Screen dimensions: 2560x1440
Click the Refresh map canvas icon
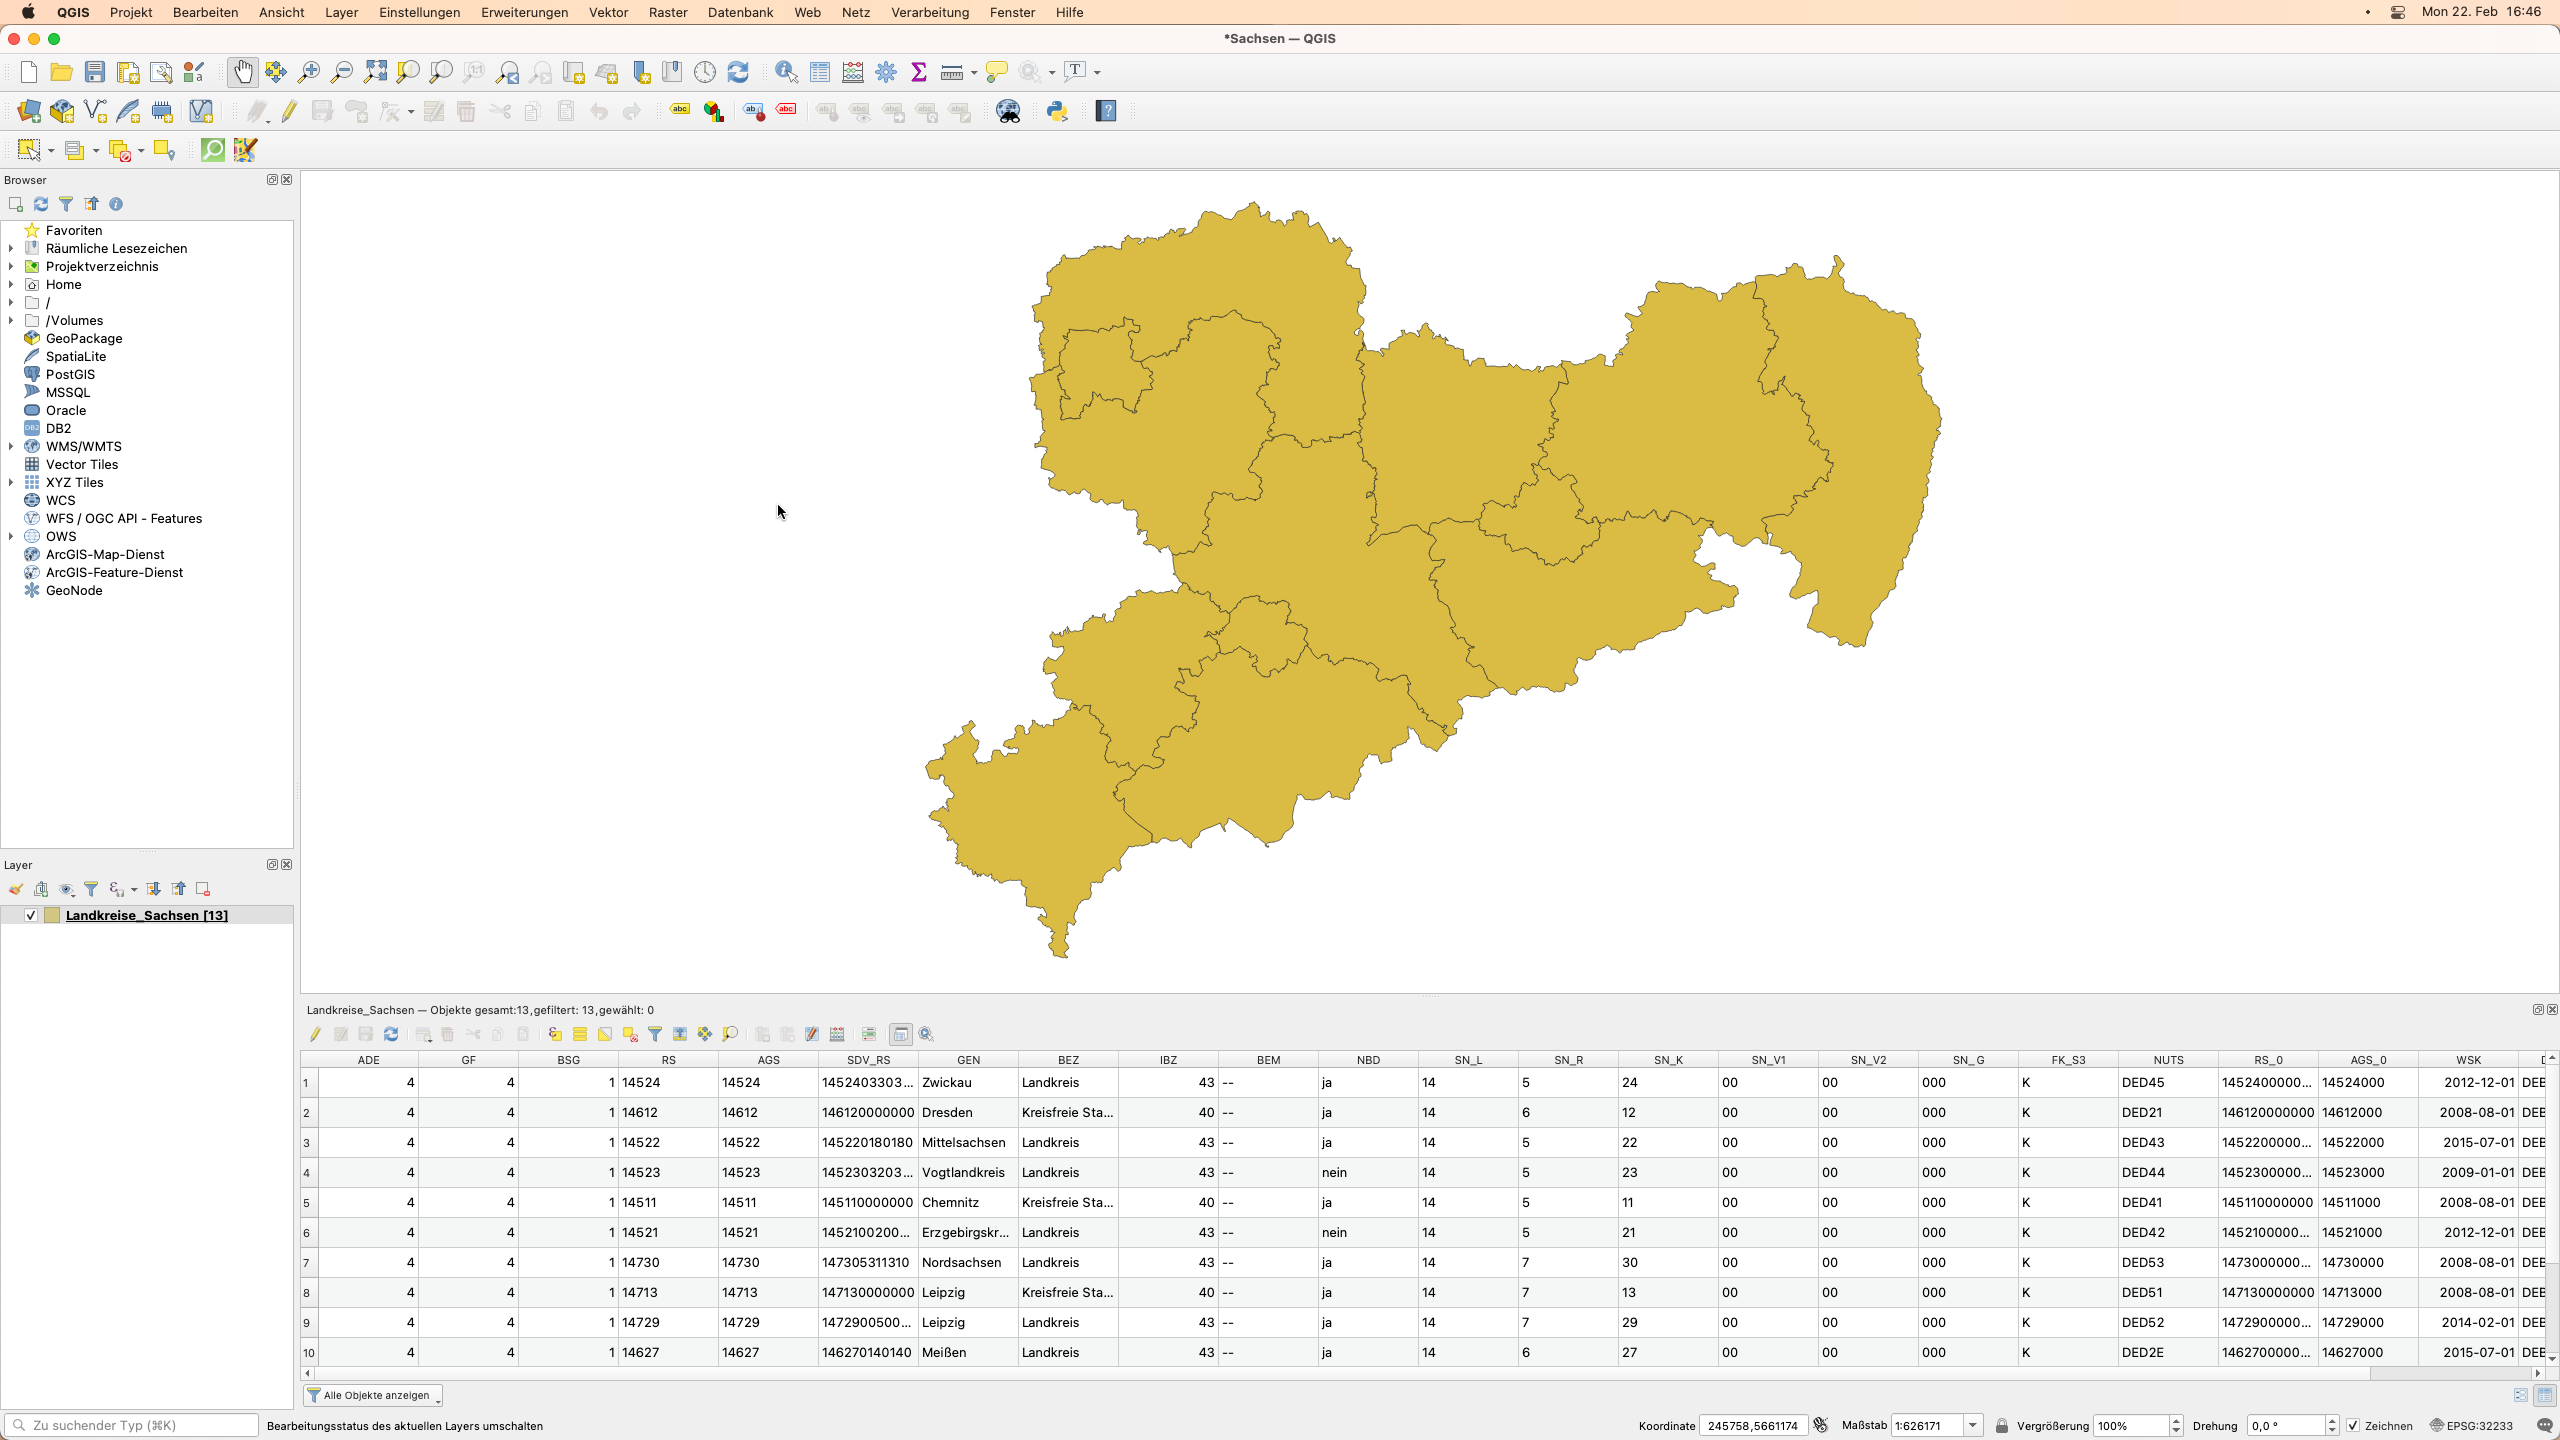tap(738, 72)
